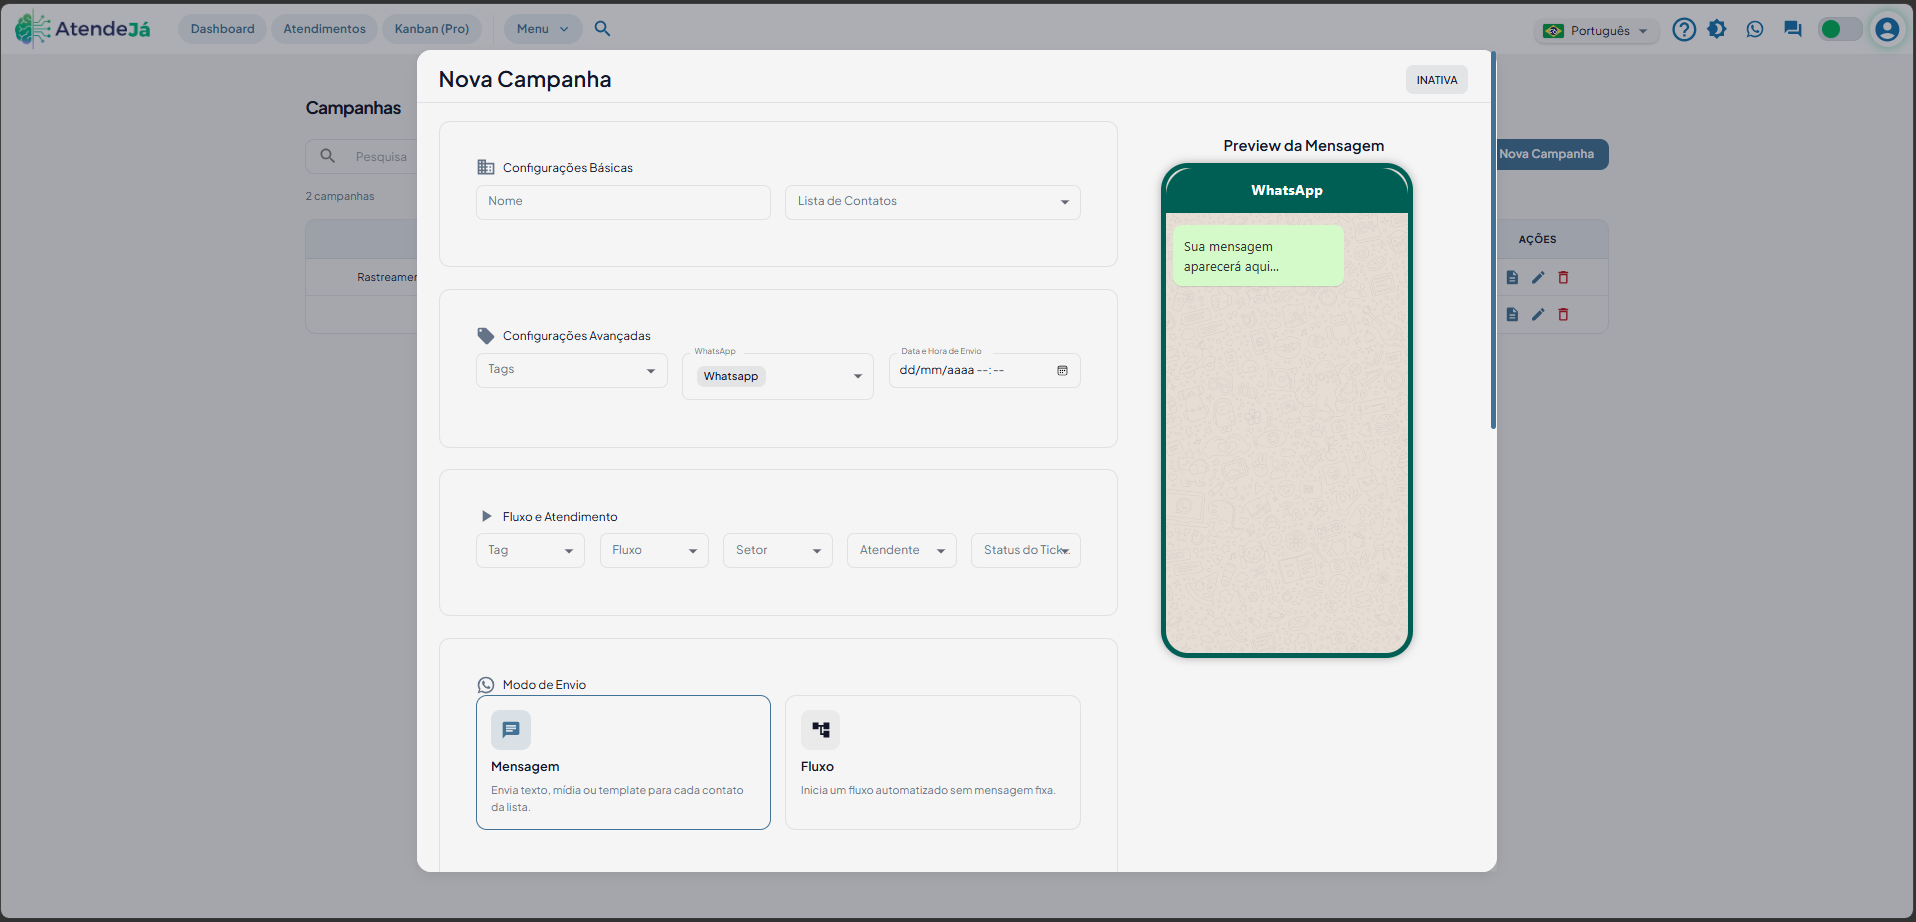The height and width of the screenshot is (922, 1916).
Task: Click delete trash in first campaign row
Action: click(1563, 278)
